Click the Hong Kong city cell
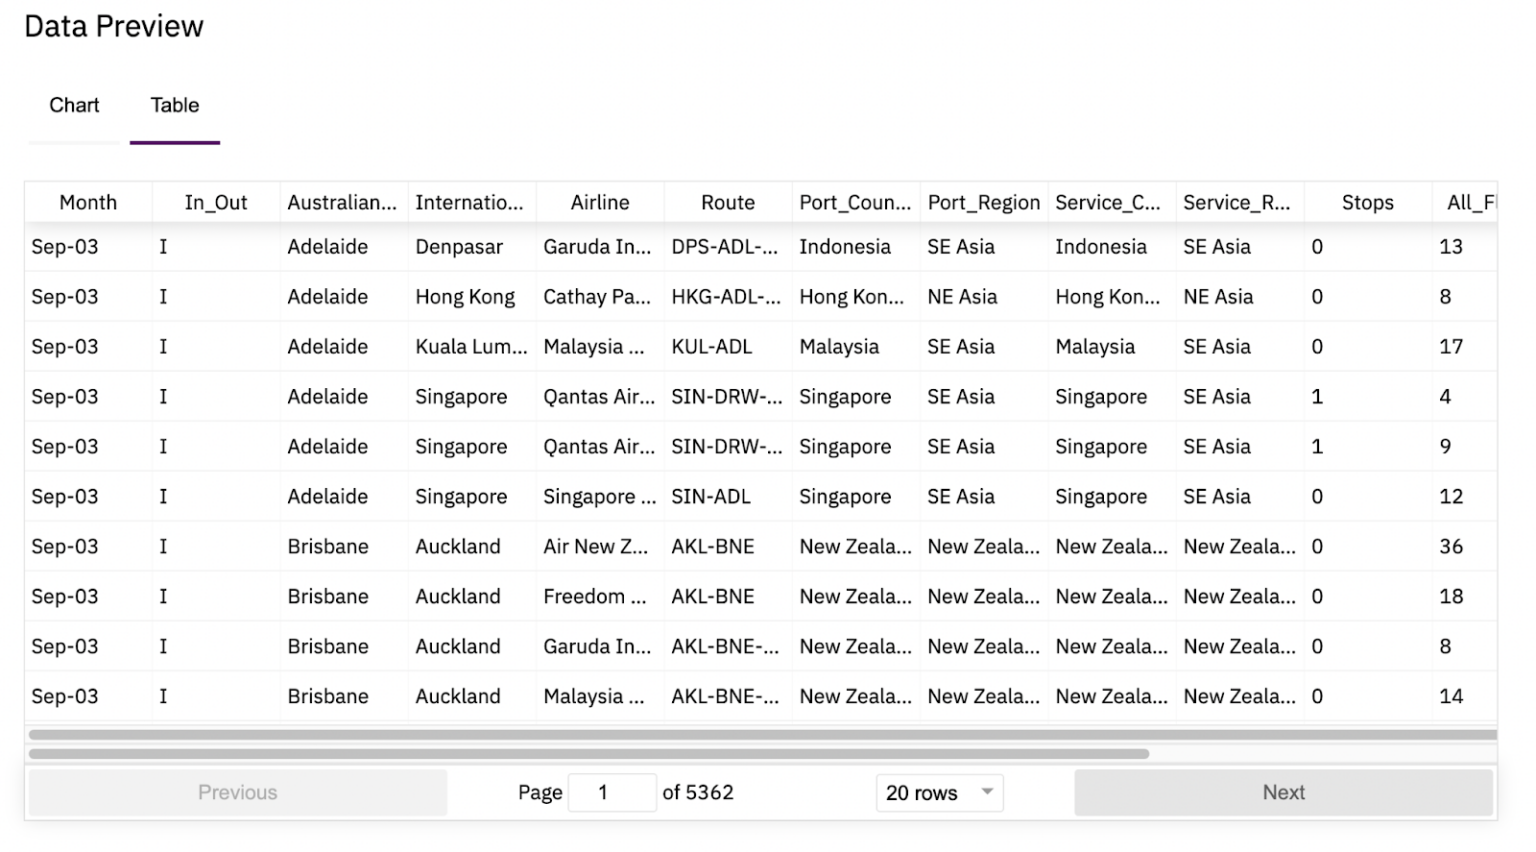The image size is (1536, 852). [x=465, y=297]
